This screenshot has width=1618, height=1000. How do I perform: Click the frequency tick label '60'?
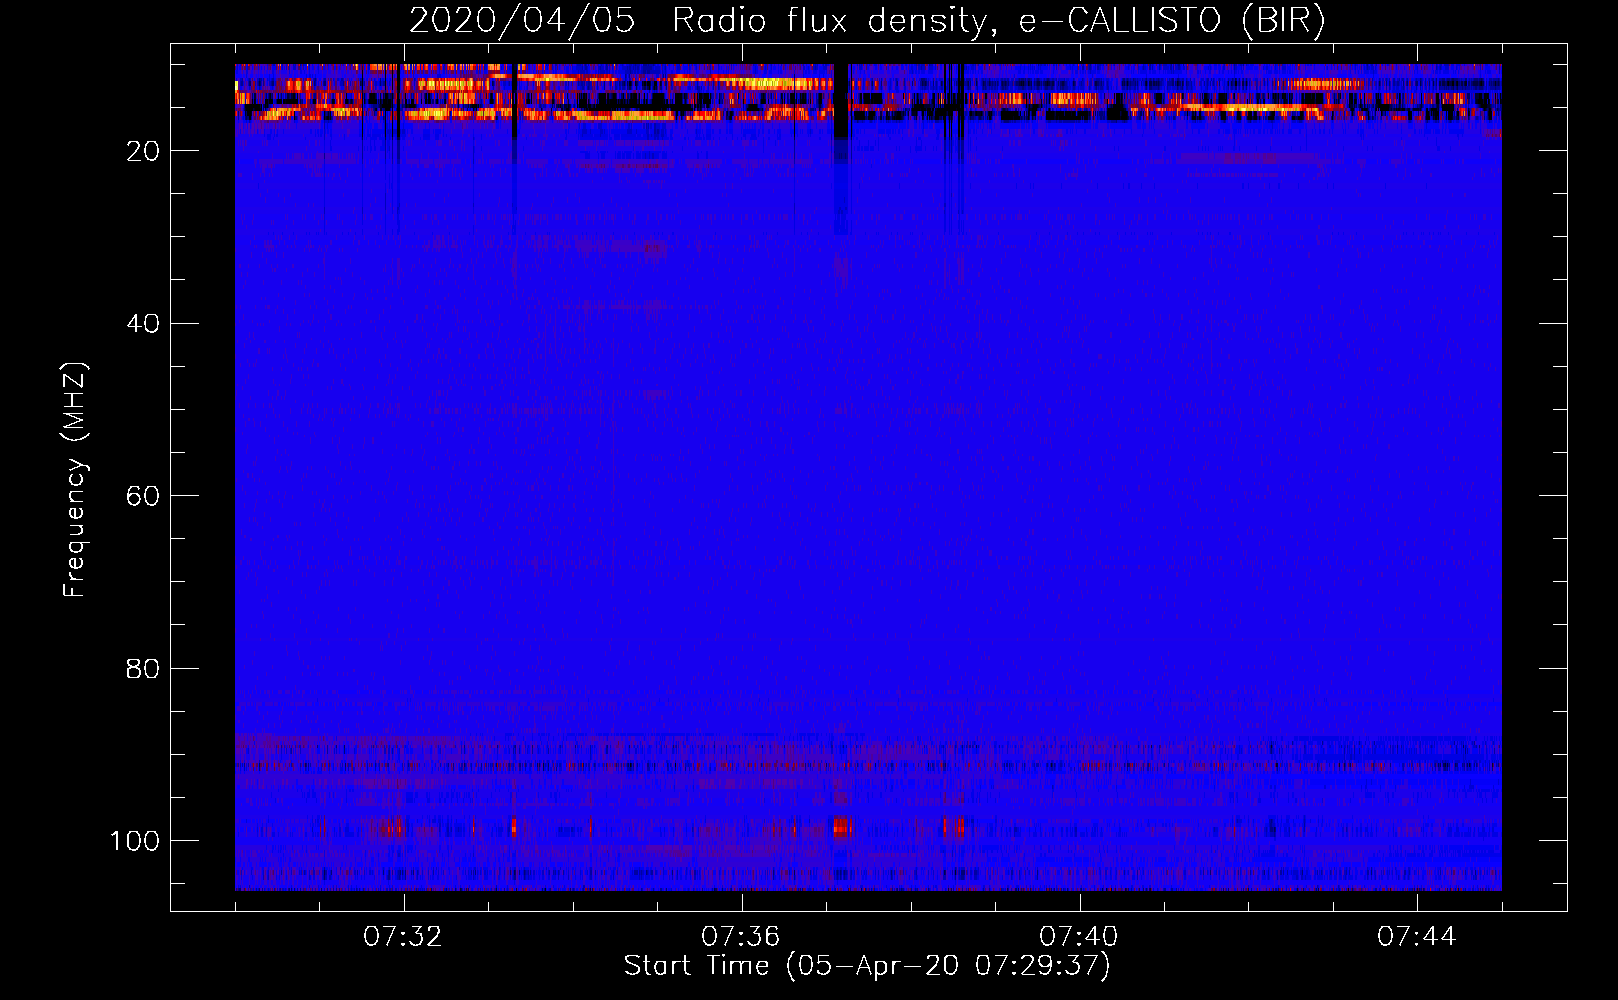click(143, 496)
